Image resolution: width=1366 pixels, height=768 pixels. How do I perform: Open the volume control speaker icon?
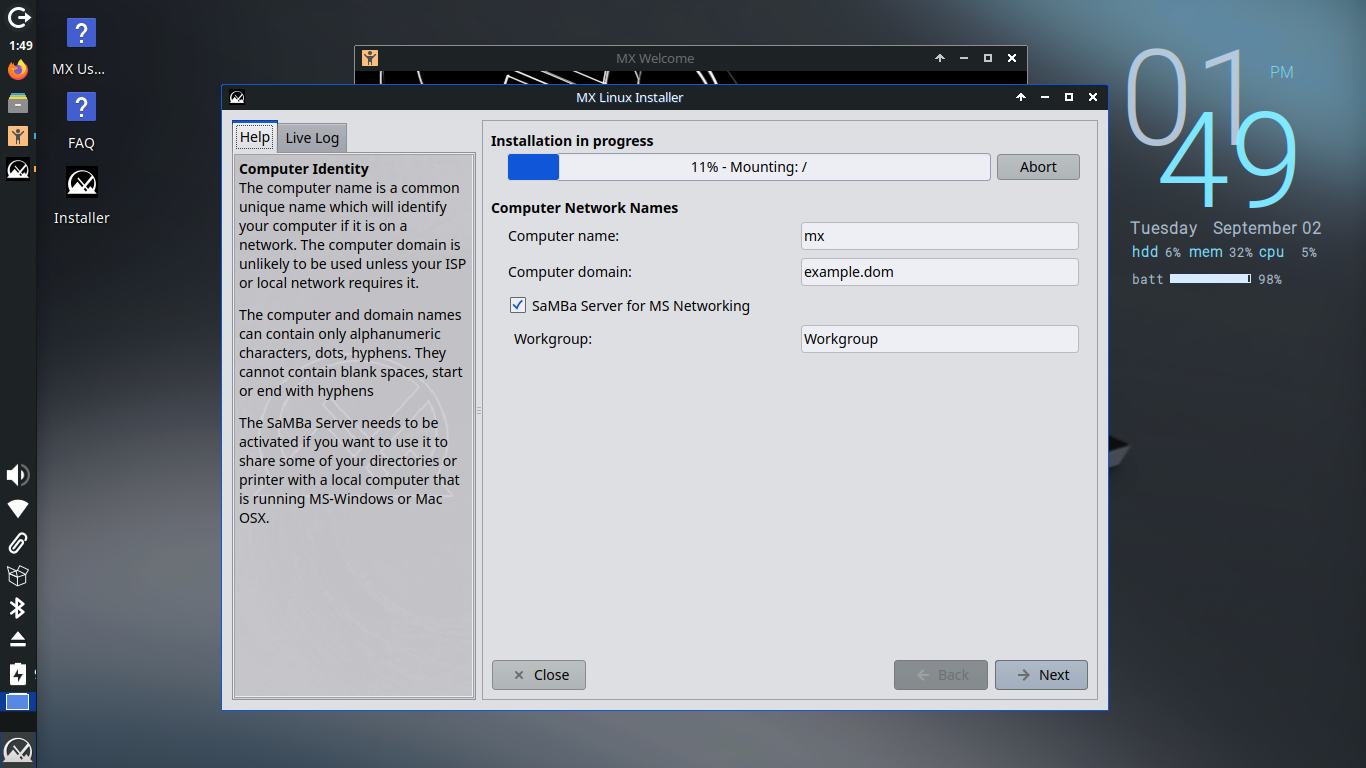[17, 475]
